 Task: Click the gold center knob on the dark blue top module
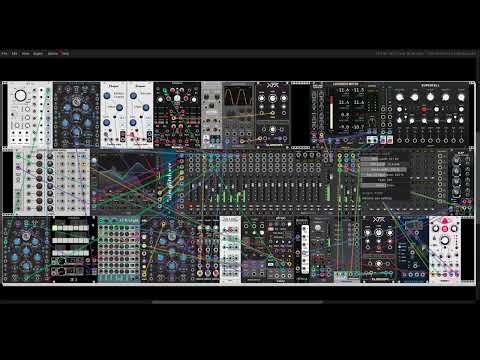tap(76, 101)
